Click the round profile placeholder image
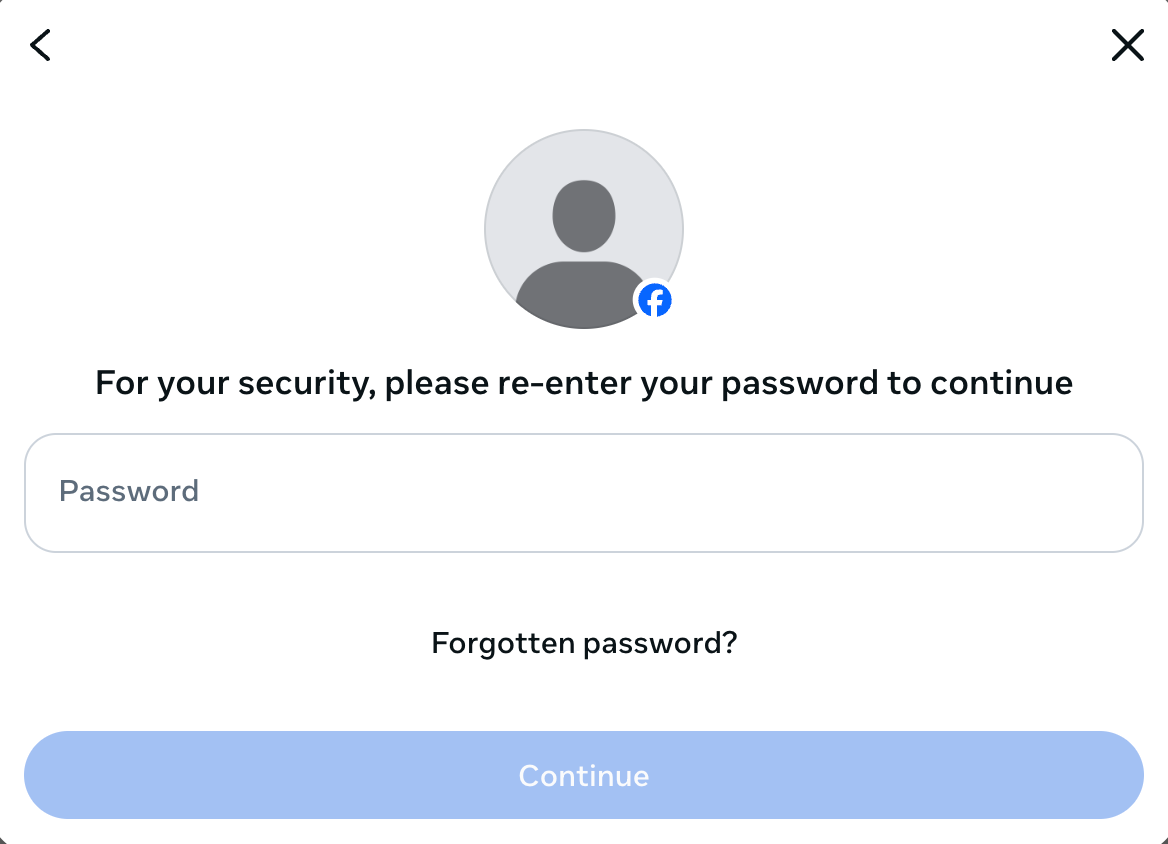This screenshot has width=1168, height=844. pyautogui.click(x=583, y=228)
